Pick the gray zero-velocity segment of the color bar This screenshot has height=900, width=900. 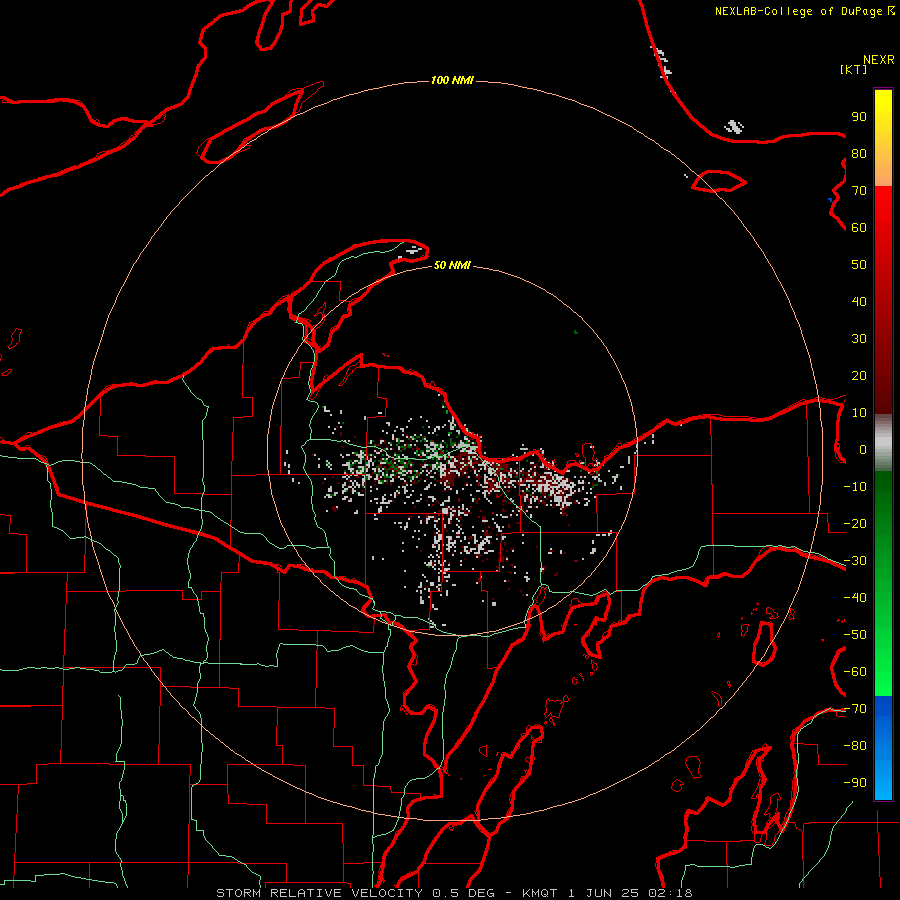pos(883,443)
